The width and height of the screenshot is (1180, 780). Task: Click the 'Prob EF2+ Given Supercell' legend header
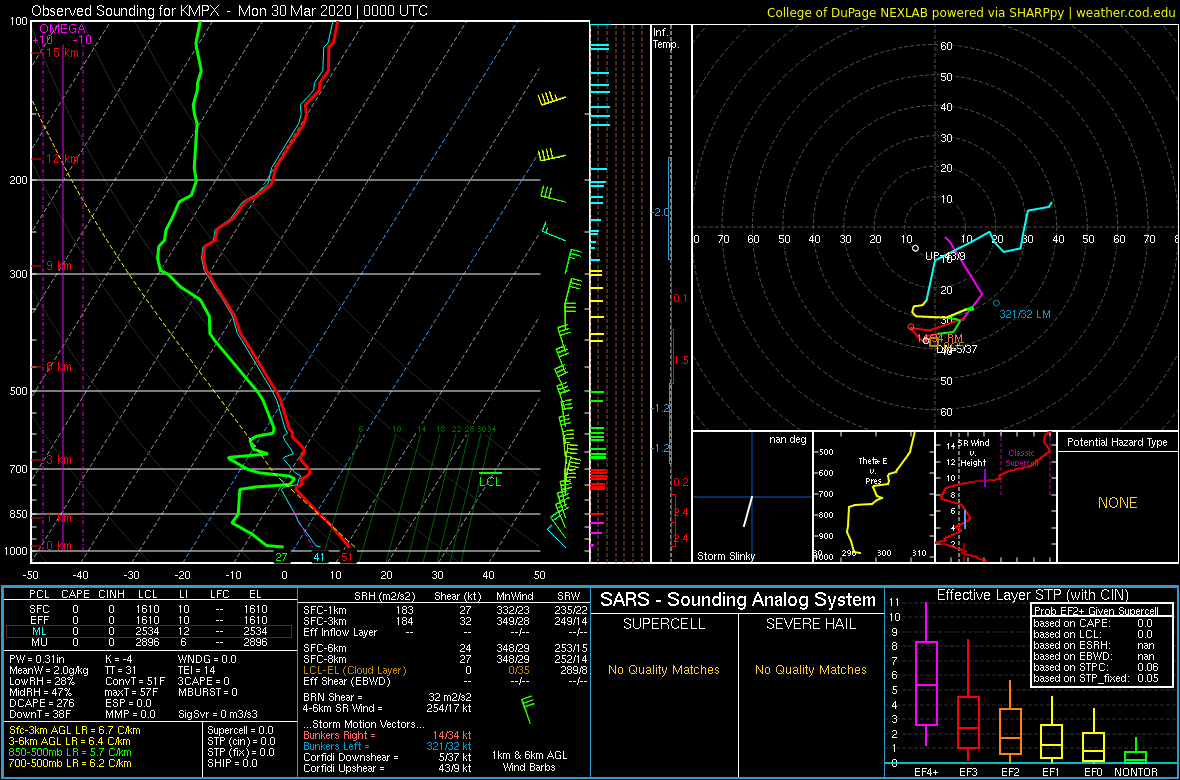(x=1096, y=610)
